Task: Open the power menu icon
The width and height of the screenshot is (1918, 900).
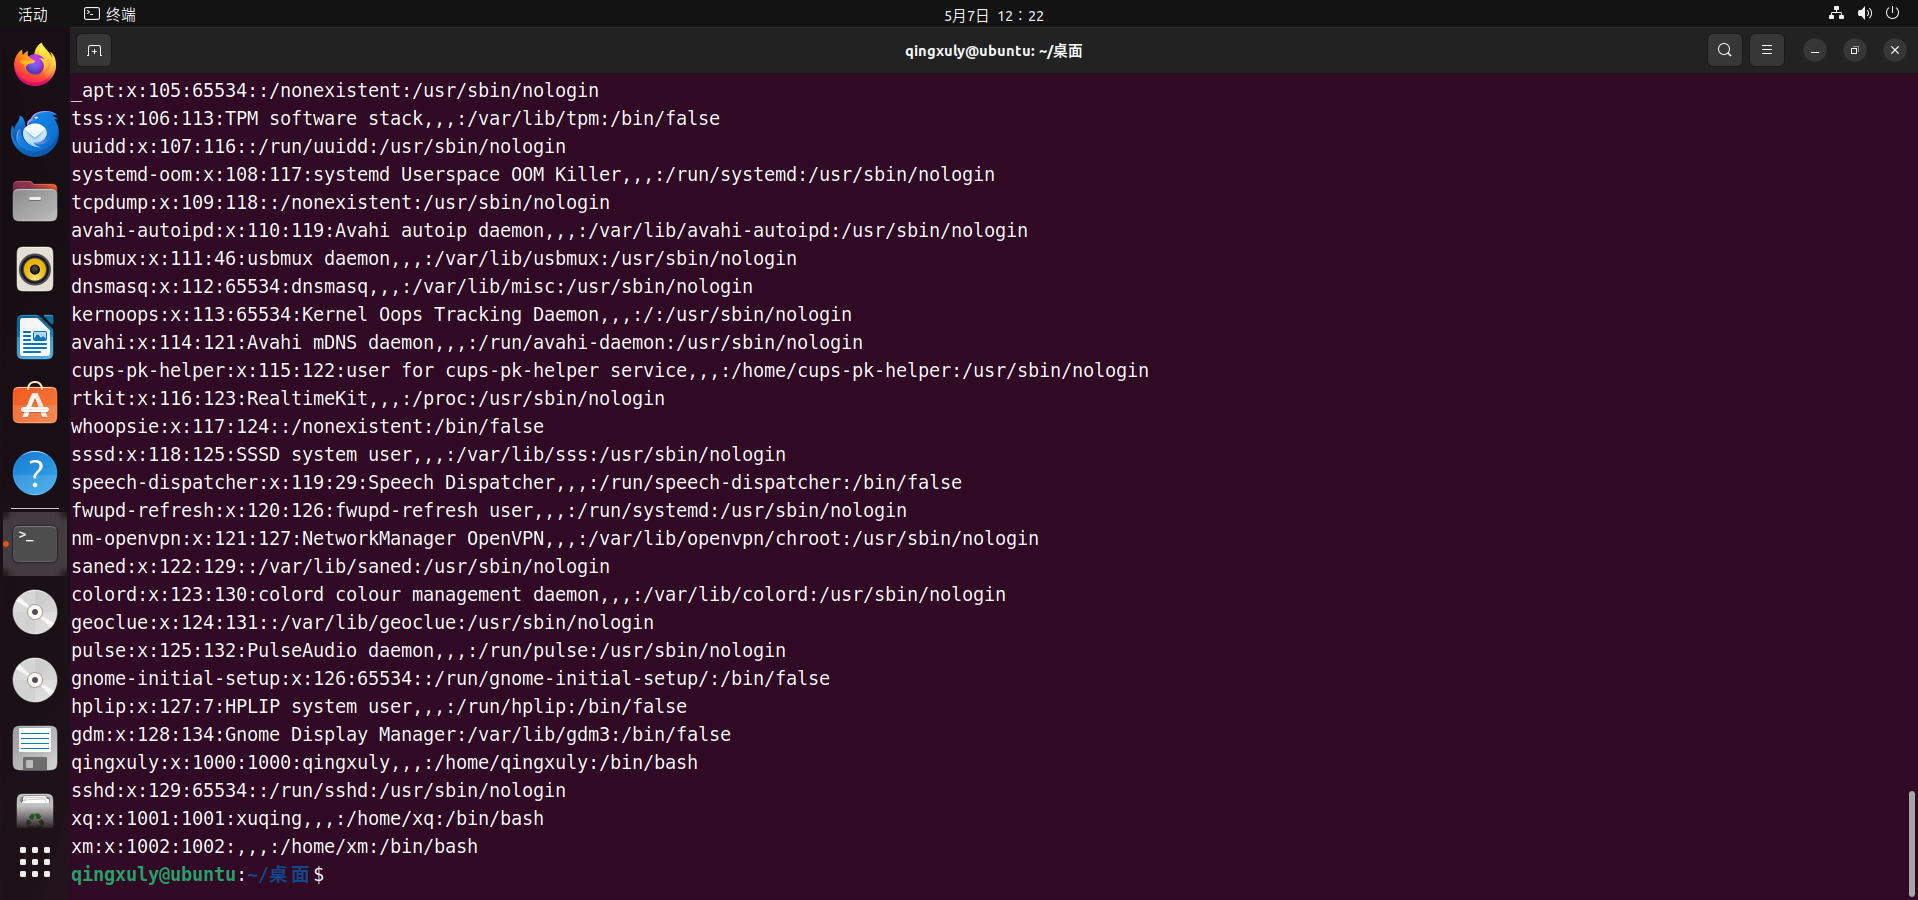Action: pyautogui.click(x=1892, y=14)
